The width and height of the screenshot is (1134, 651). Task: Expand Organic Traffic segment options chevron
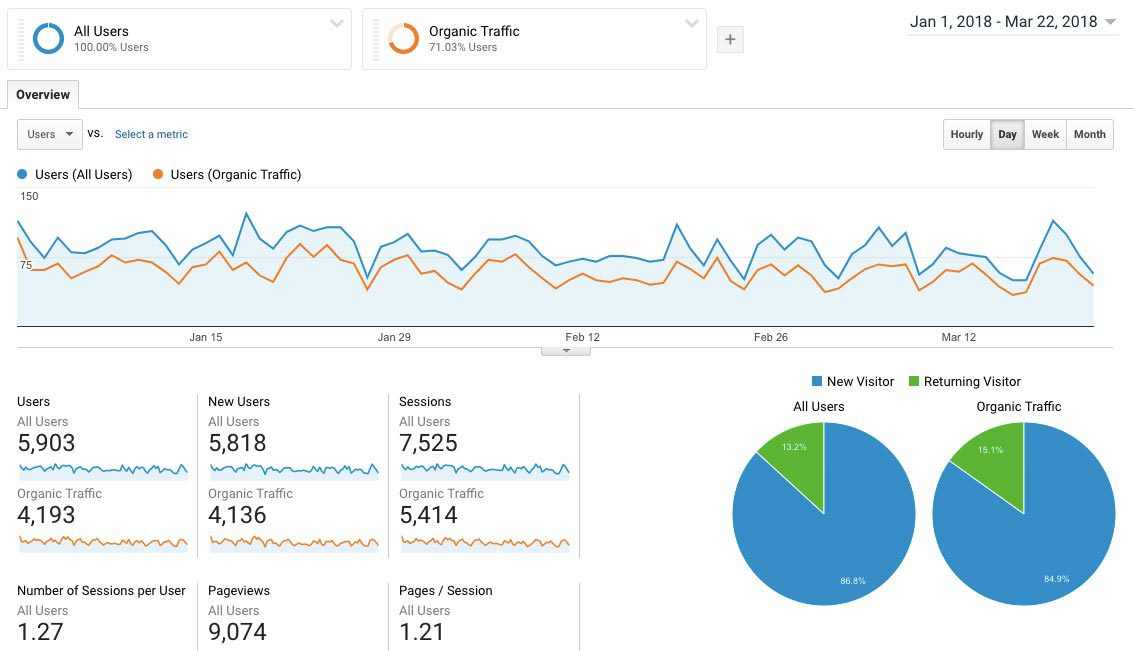[x=691, y=24]
